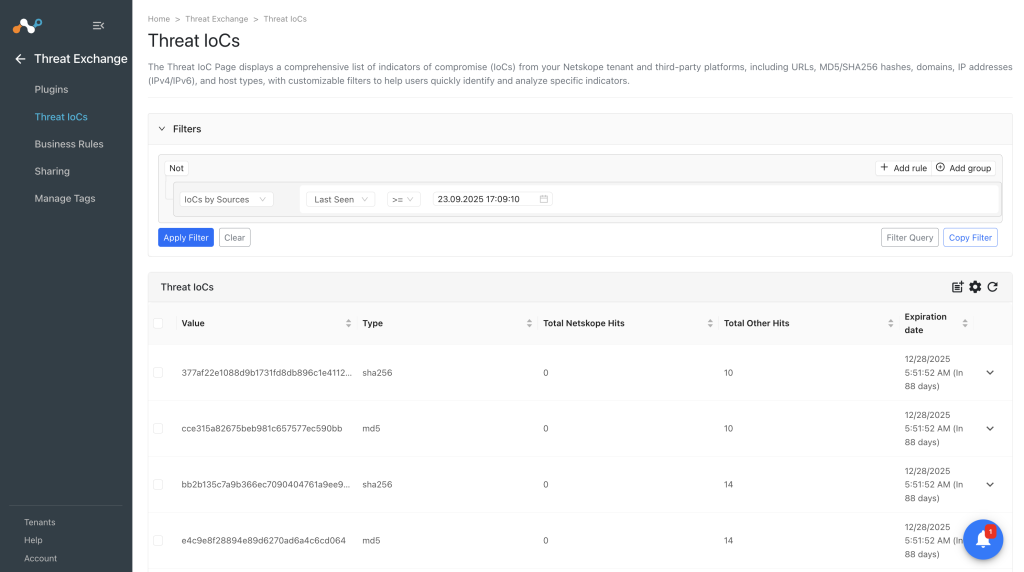This screenshot has width=1024, height=572.
Task: Open Plugins in sidebar
Action: click(51, 89)
